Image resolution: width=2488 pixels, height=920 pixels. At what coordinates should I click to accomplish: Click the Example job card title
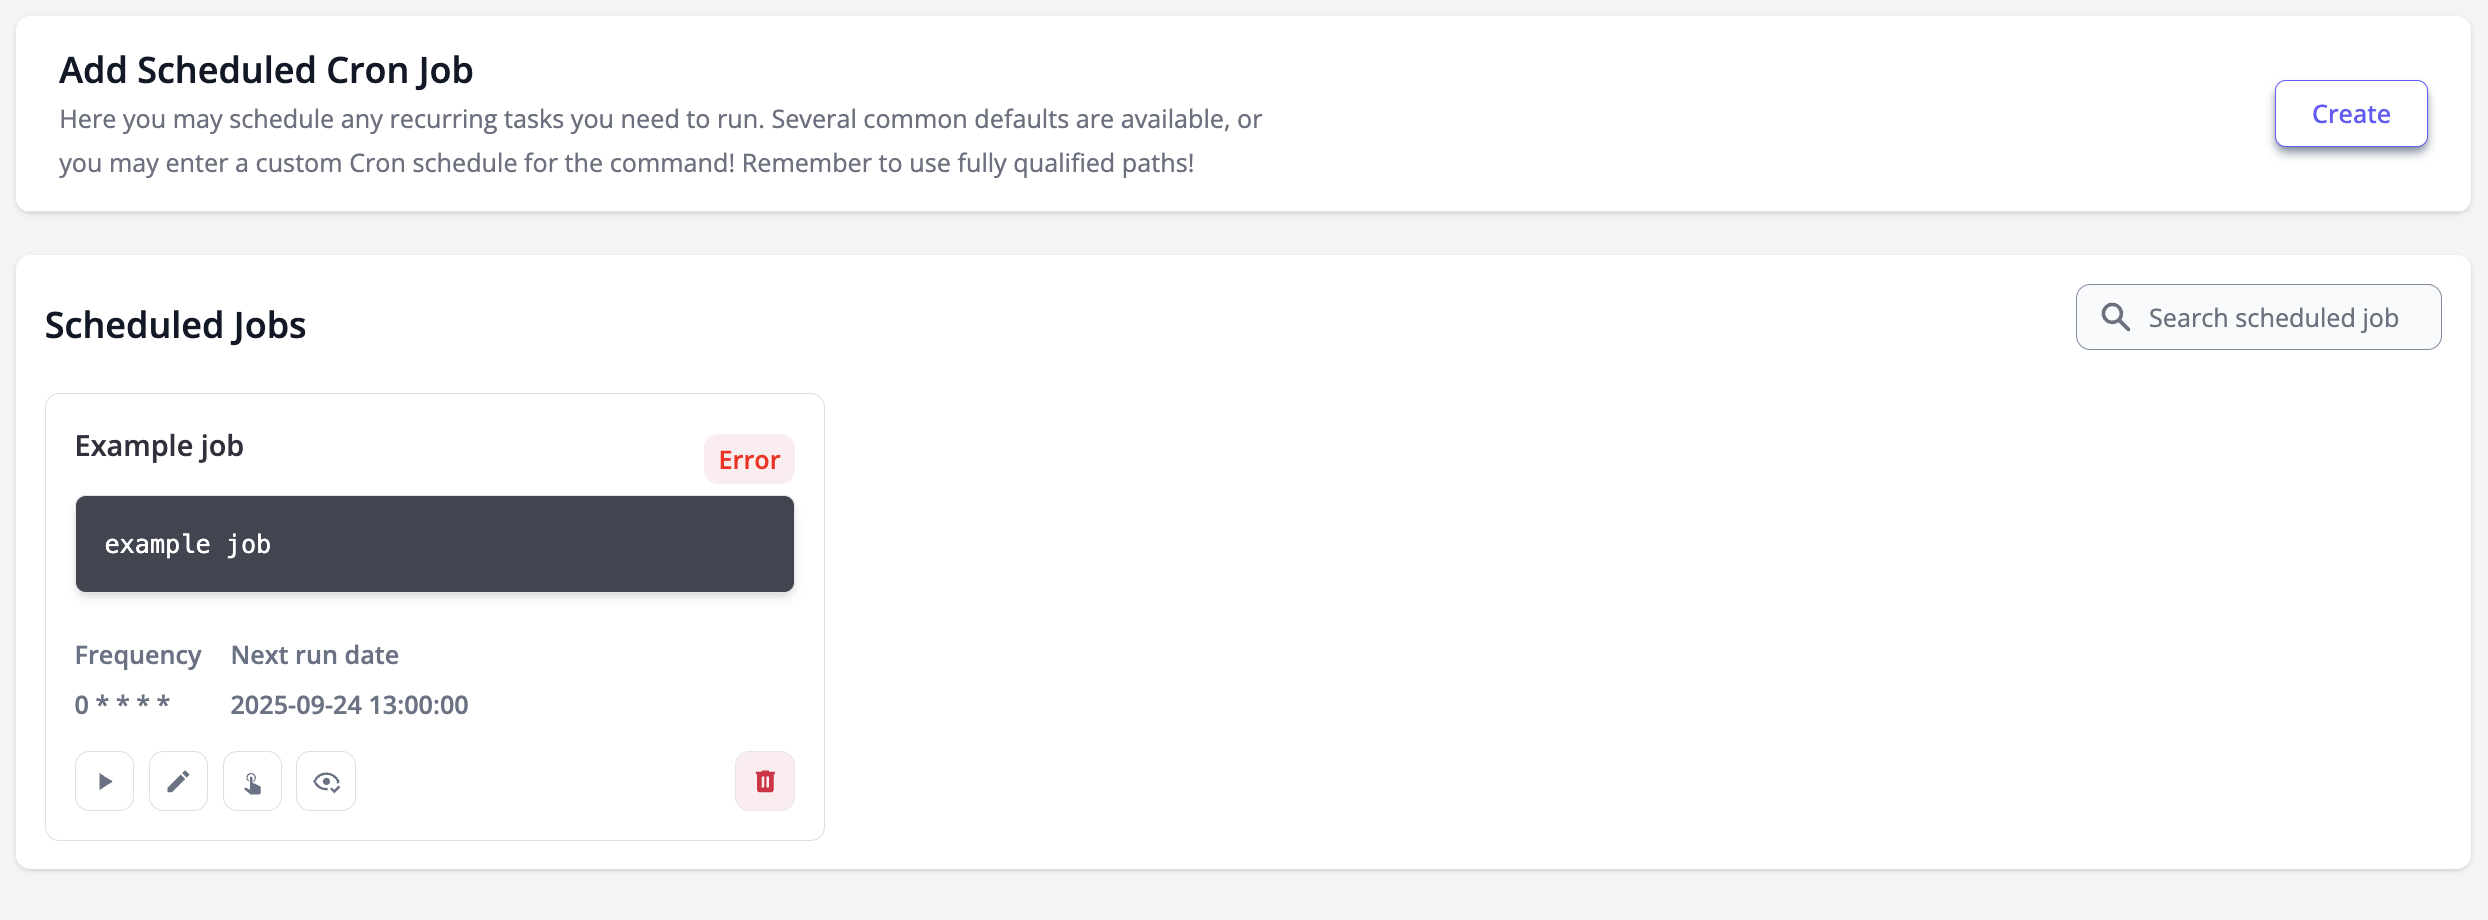pyautogui.click(x=159, y=446)
